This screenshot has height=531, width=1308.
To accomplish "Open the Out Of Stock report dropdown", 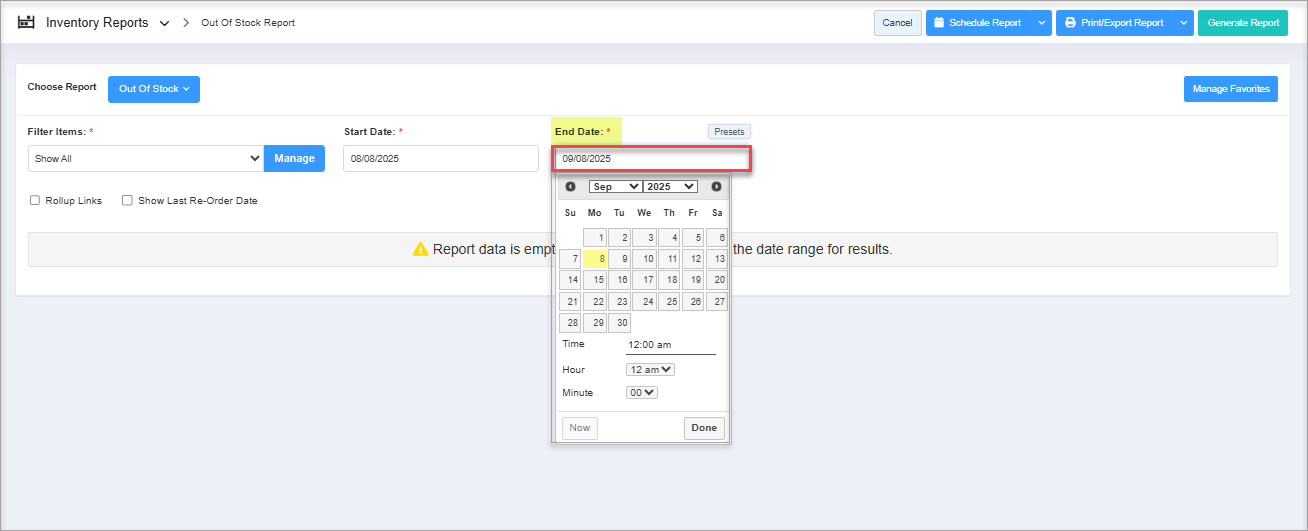I will (x=154, y=89).
